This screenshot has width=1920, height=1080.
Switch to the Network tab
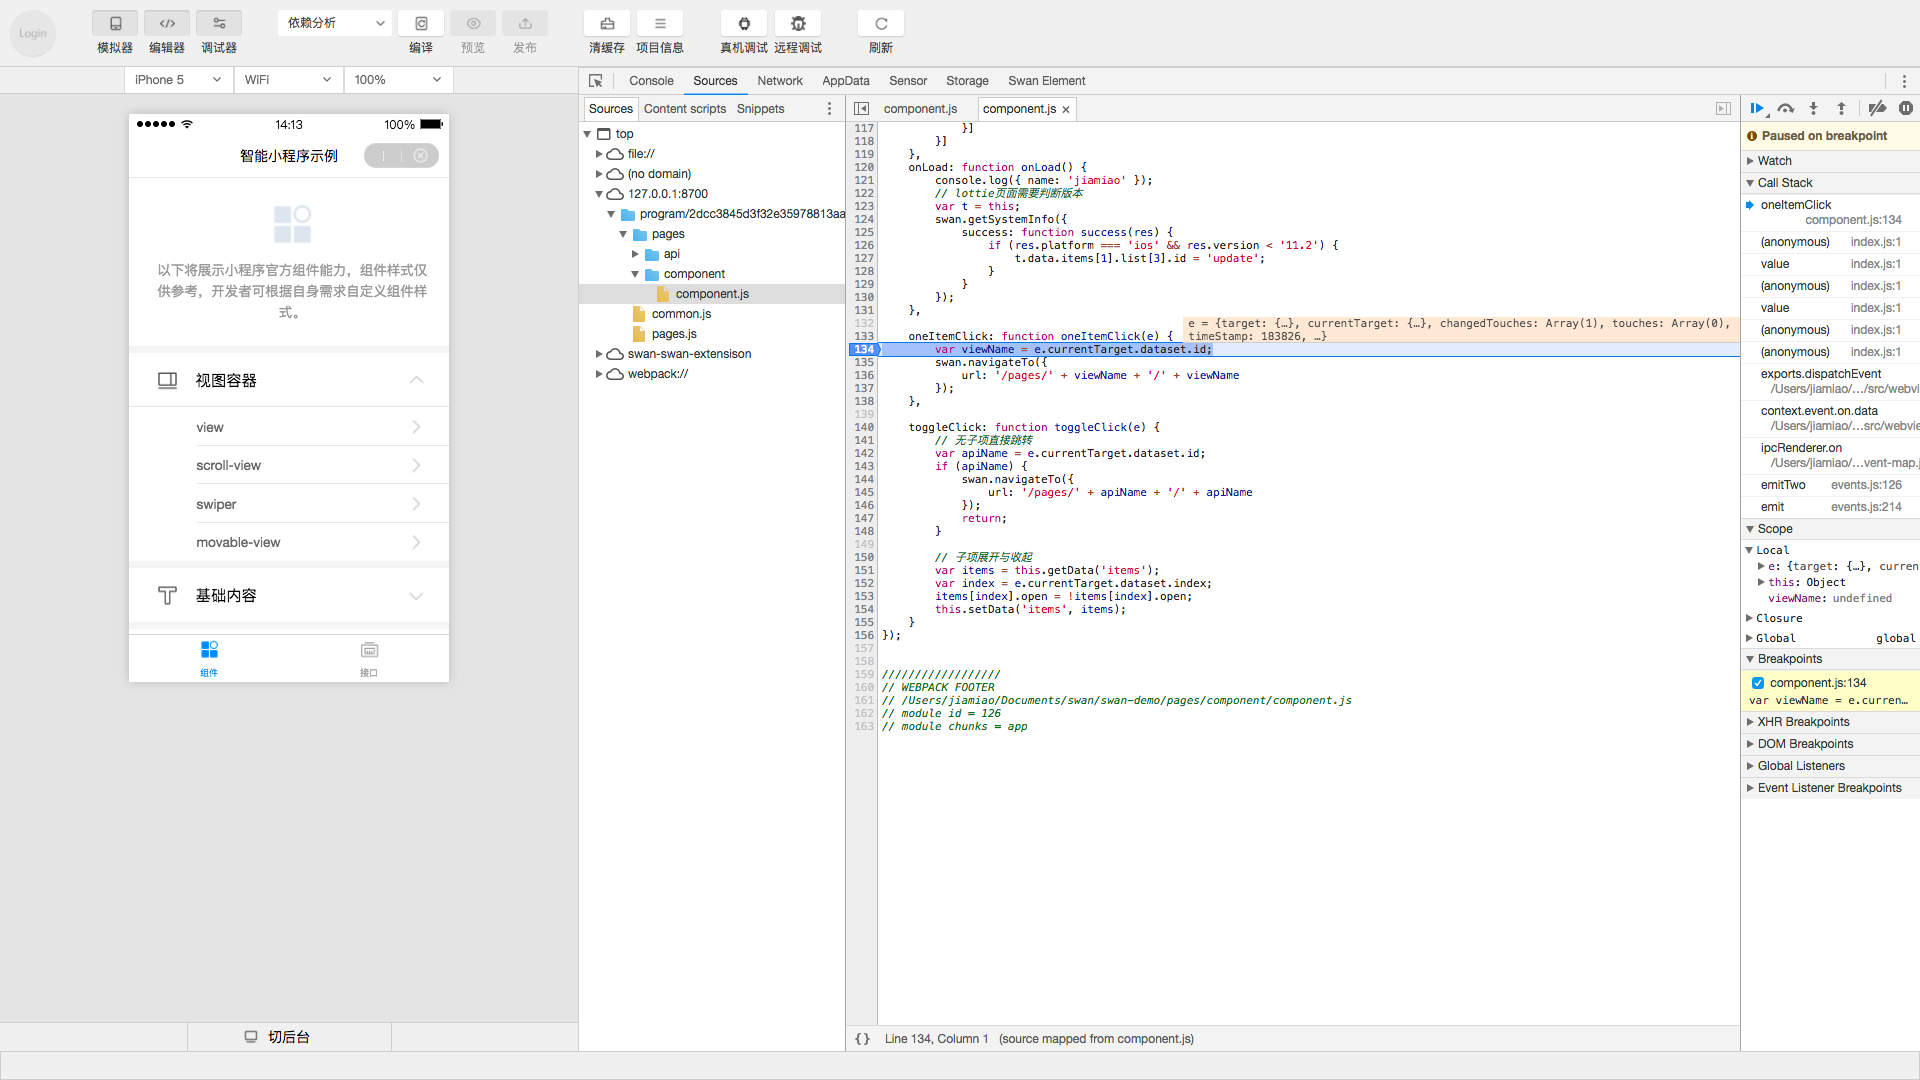[x=779, y=81]
